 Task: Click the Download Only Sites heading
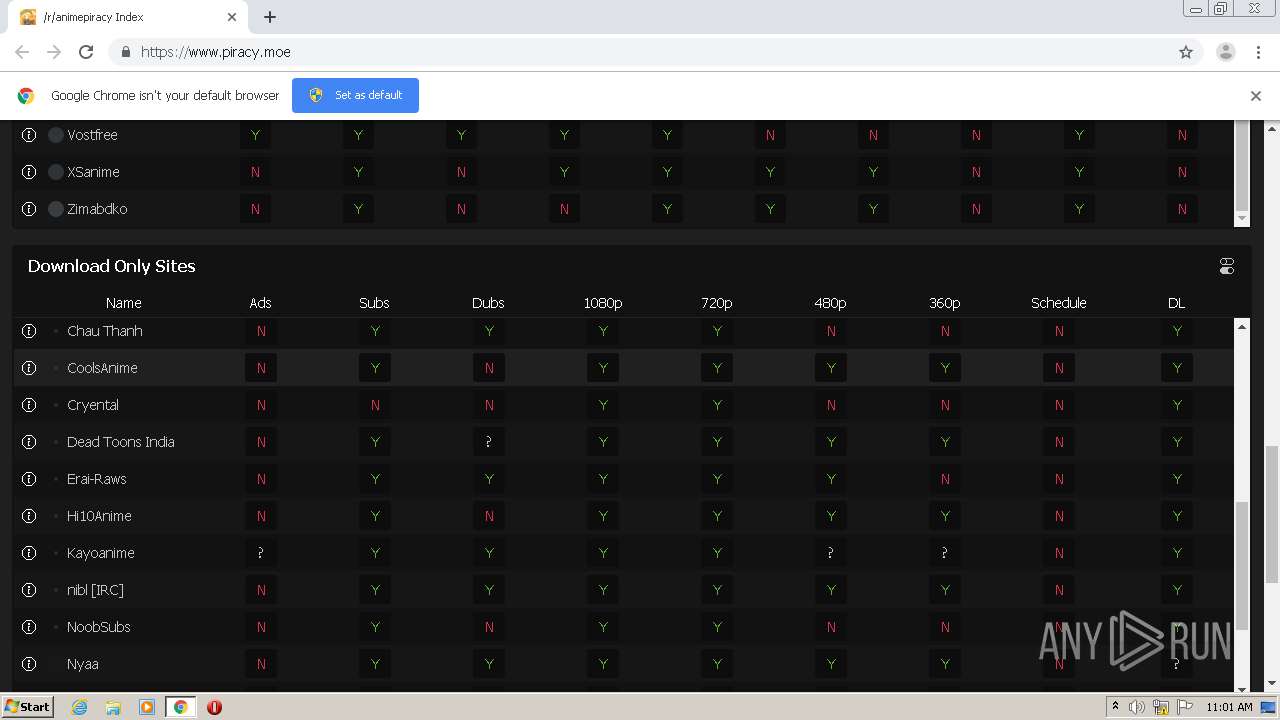(x=112, y=266)
